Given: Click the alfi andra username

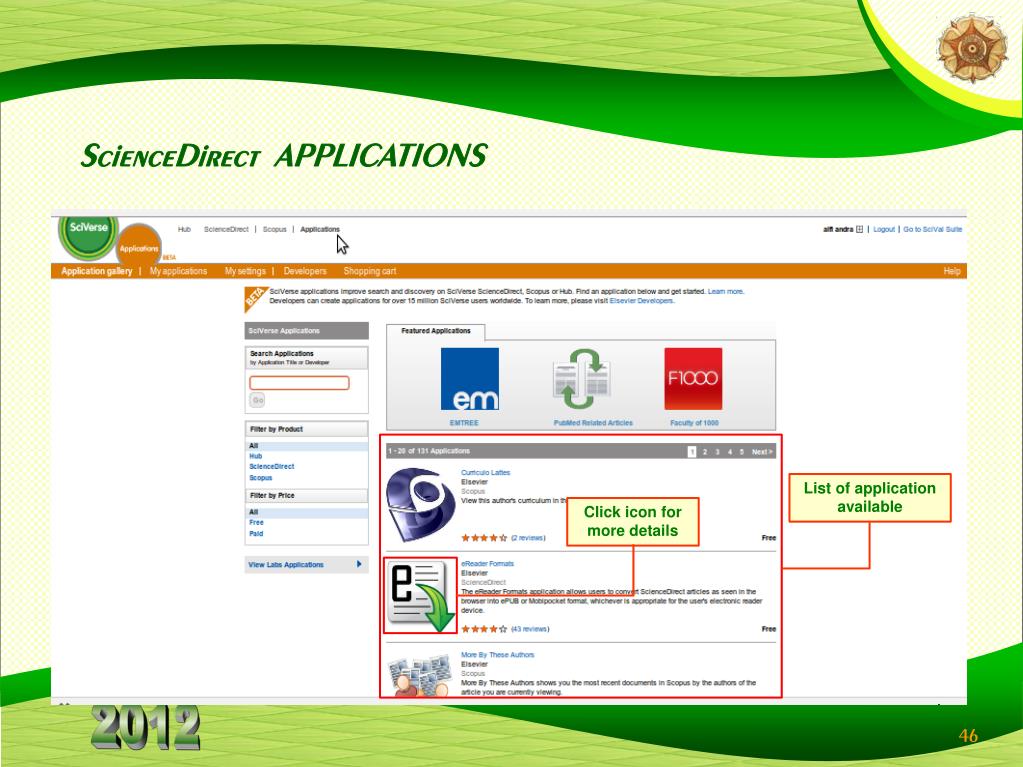Looking at the screenshot, I should point(838,230).
